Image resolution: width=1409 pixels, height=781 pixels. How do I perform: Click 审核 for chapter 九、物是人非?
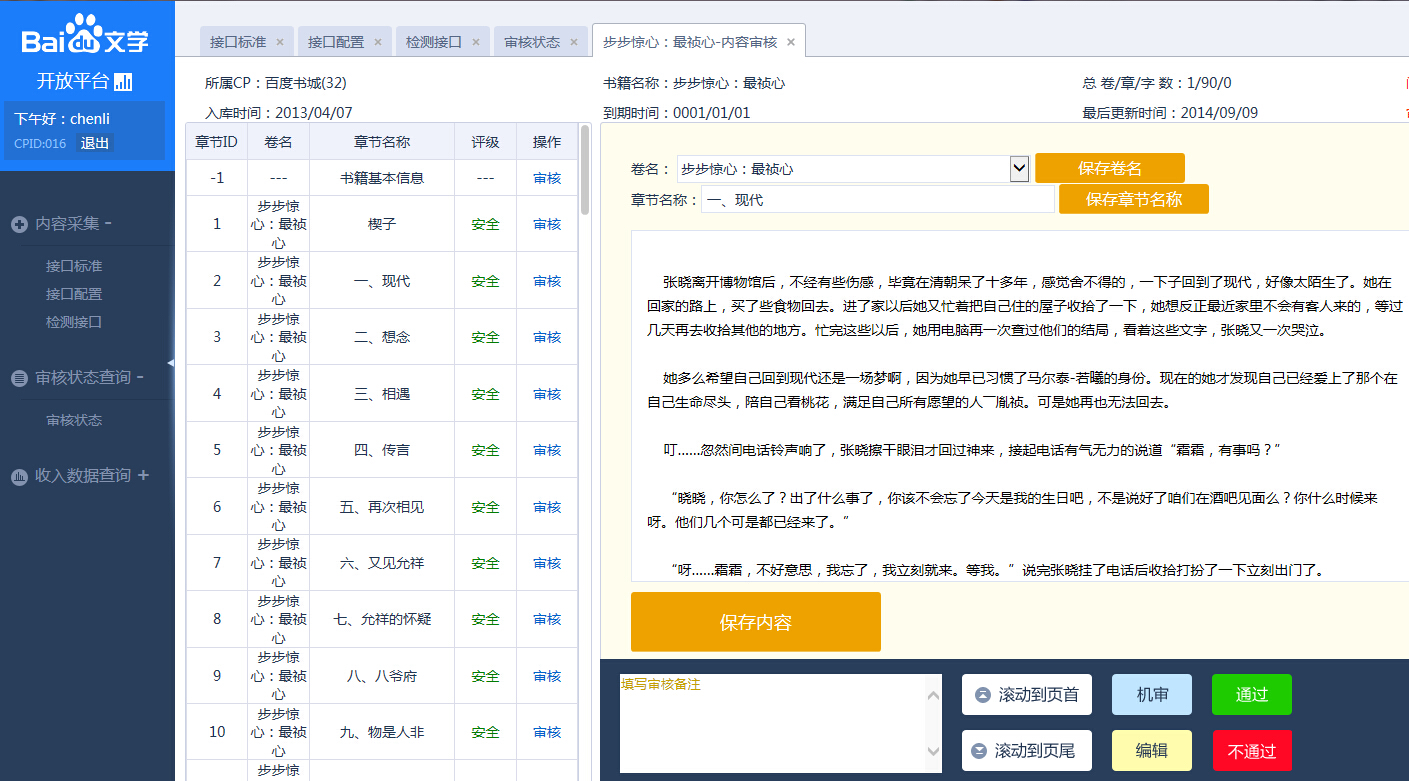click(547, 732)
